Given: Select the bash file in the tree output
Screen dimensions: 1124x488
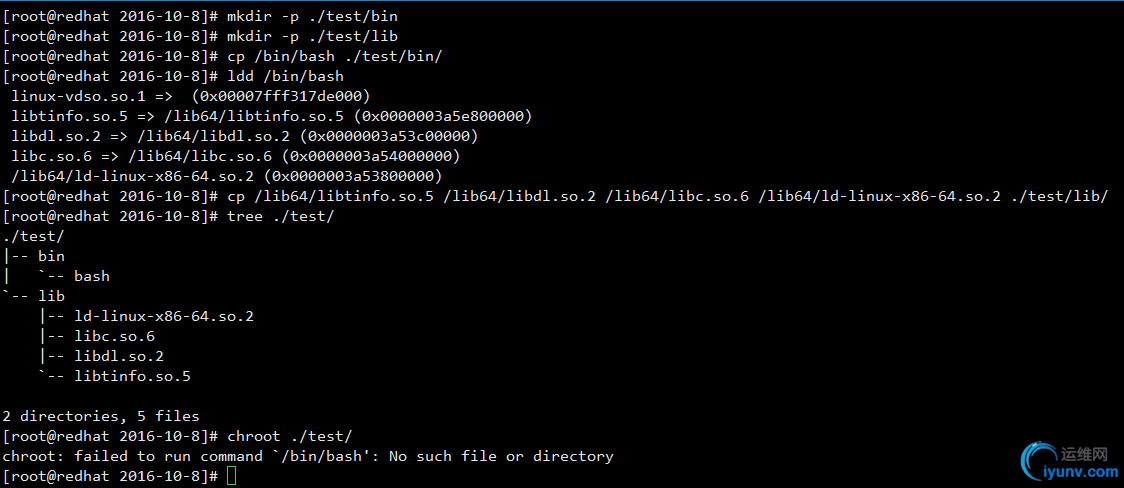Looking at the screenshot, I should pos(92,276).
